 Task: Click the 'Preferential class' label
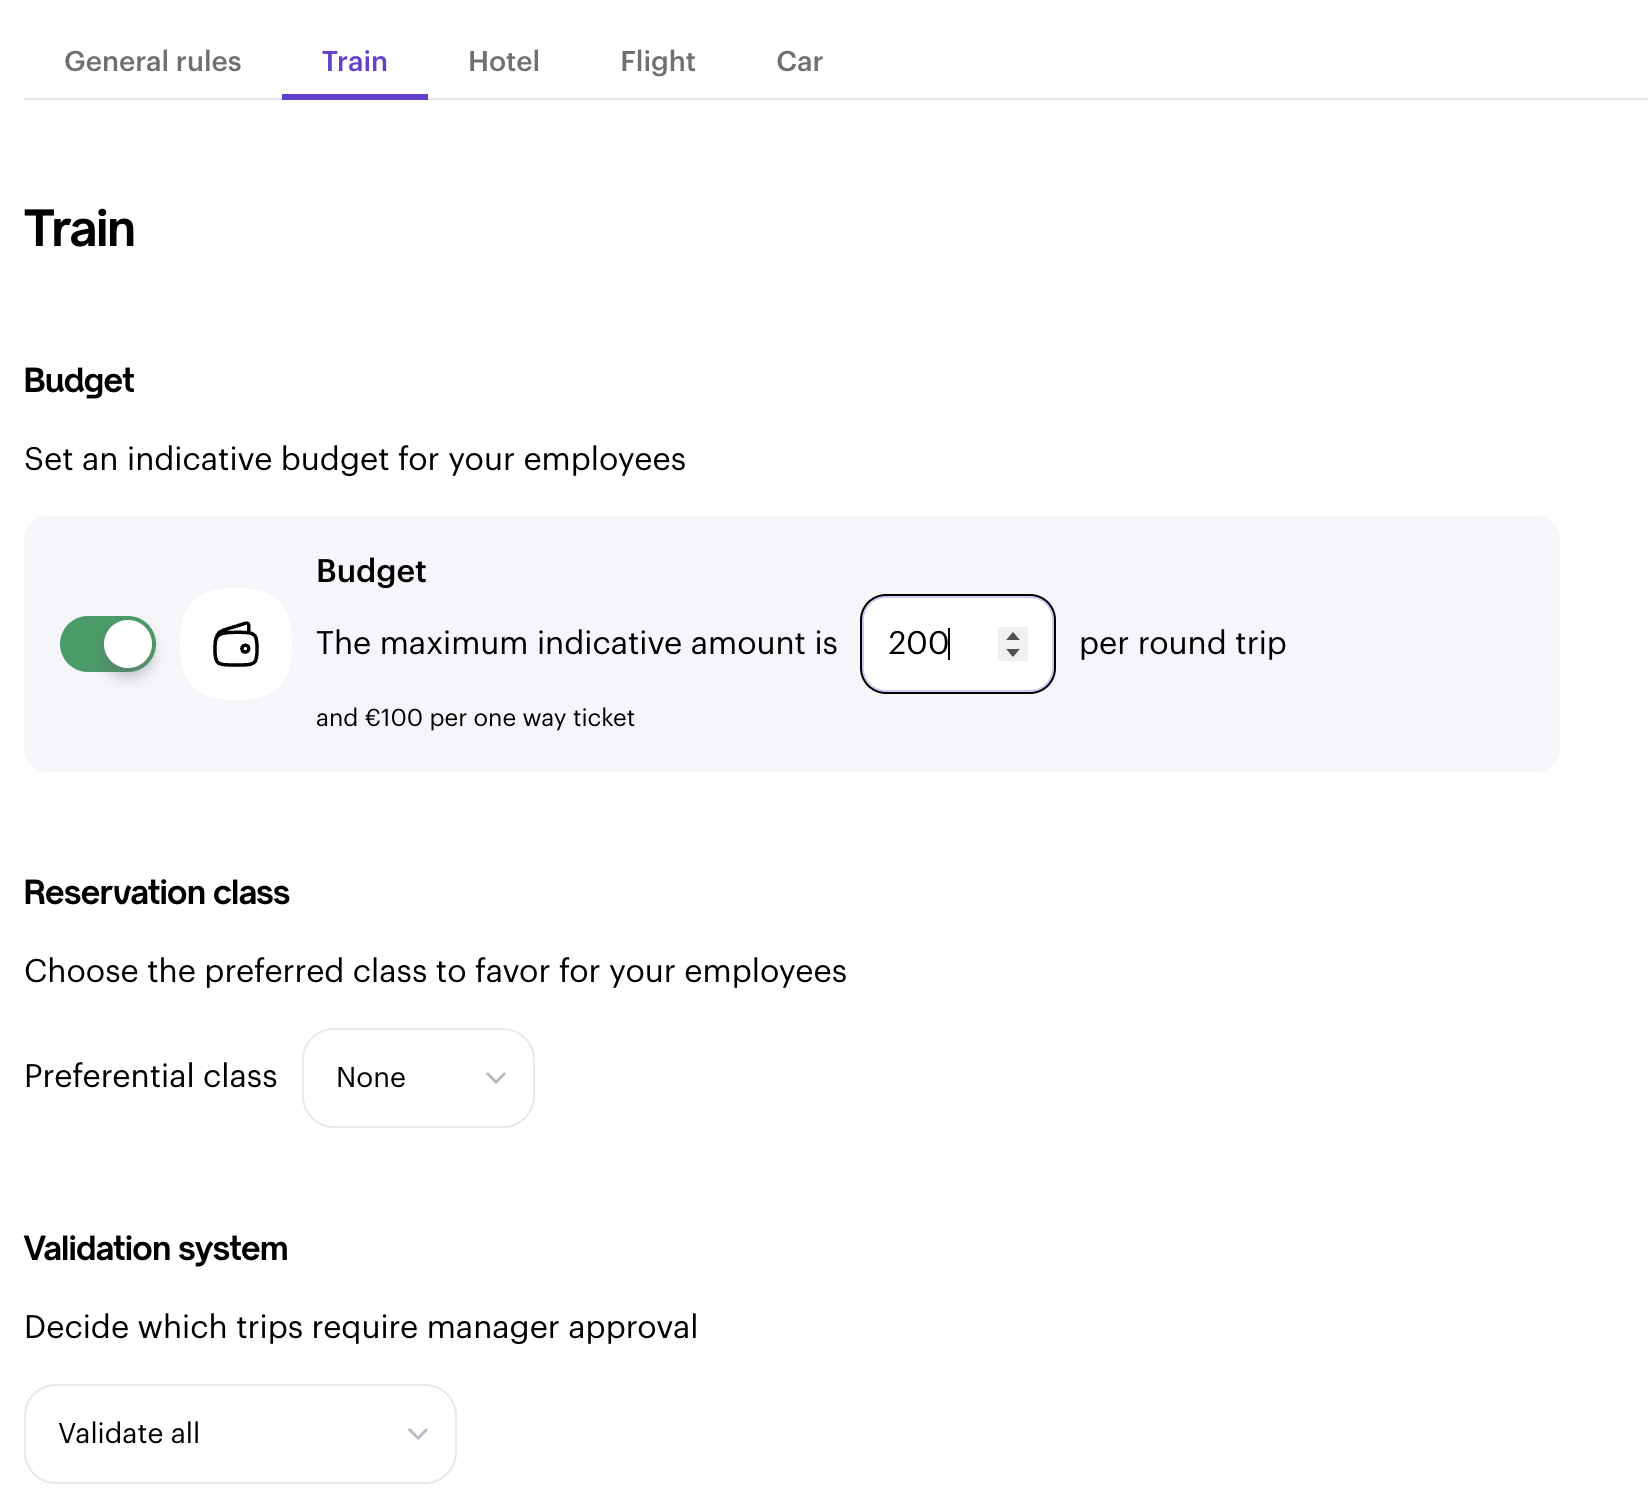coord(151,1076)
